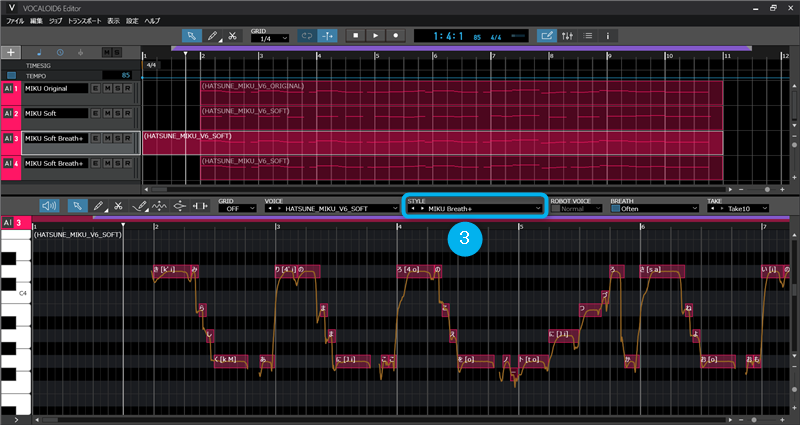Open the ヘルプ menu

(152, 21)
